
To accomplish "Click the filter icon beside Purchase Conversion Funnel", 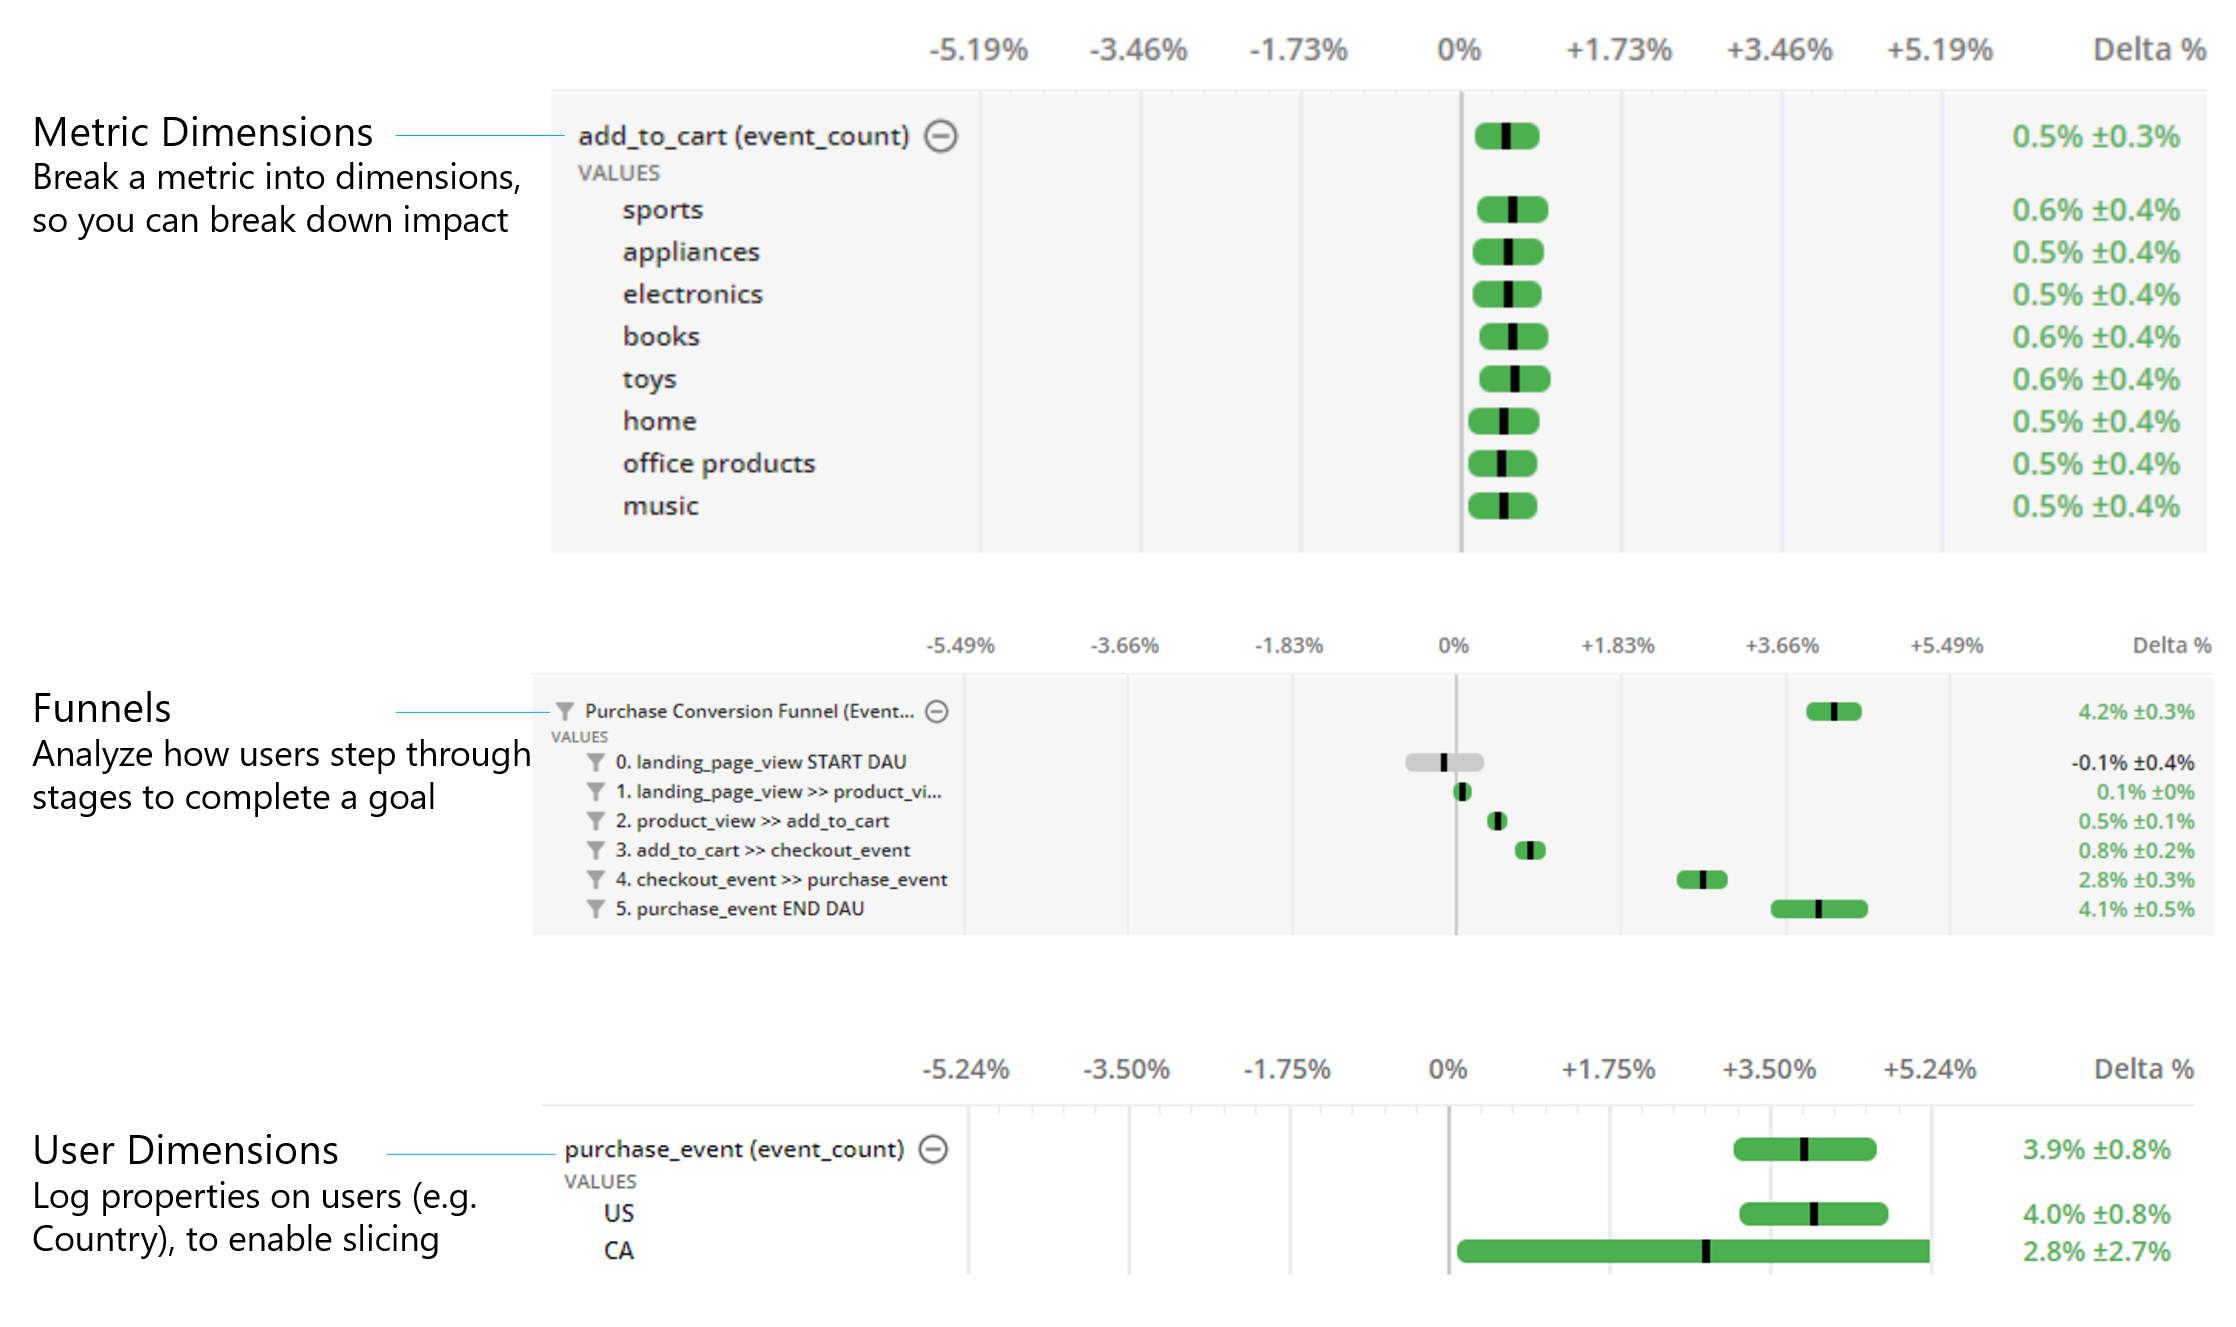I will (566, 712).
